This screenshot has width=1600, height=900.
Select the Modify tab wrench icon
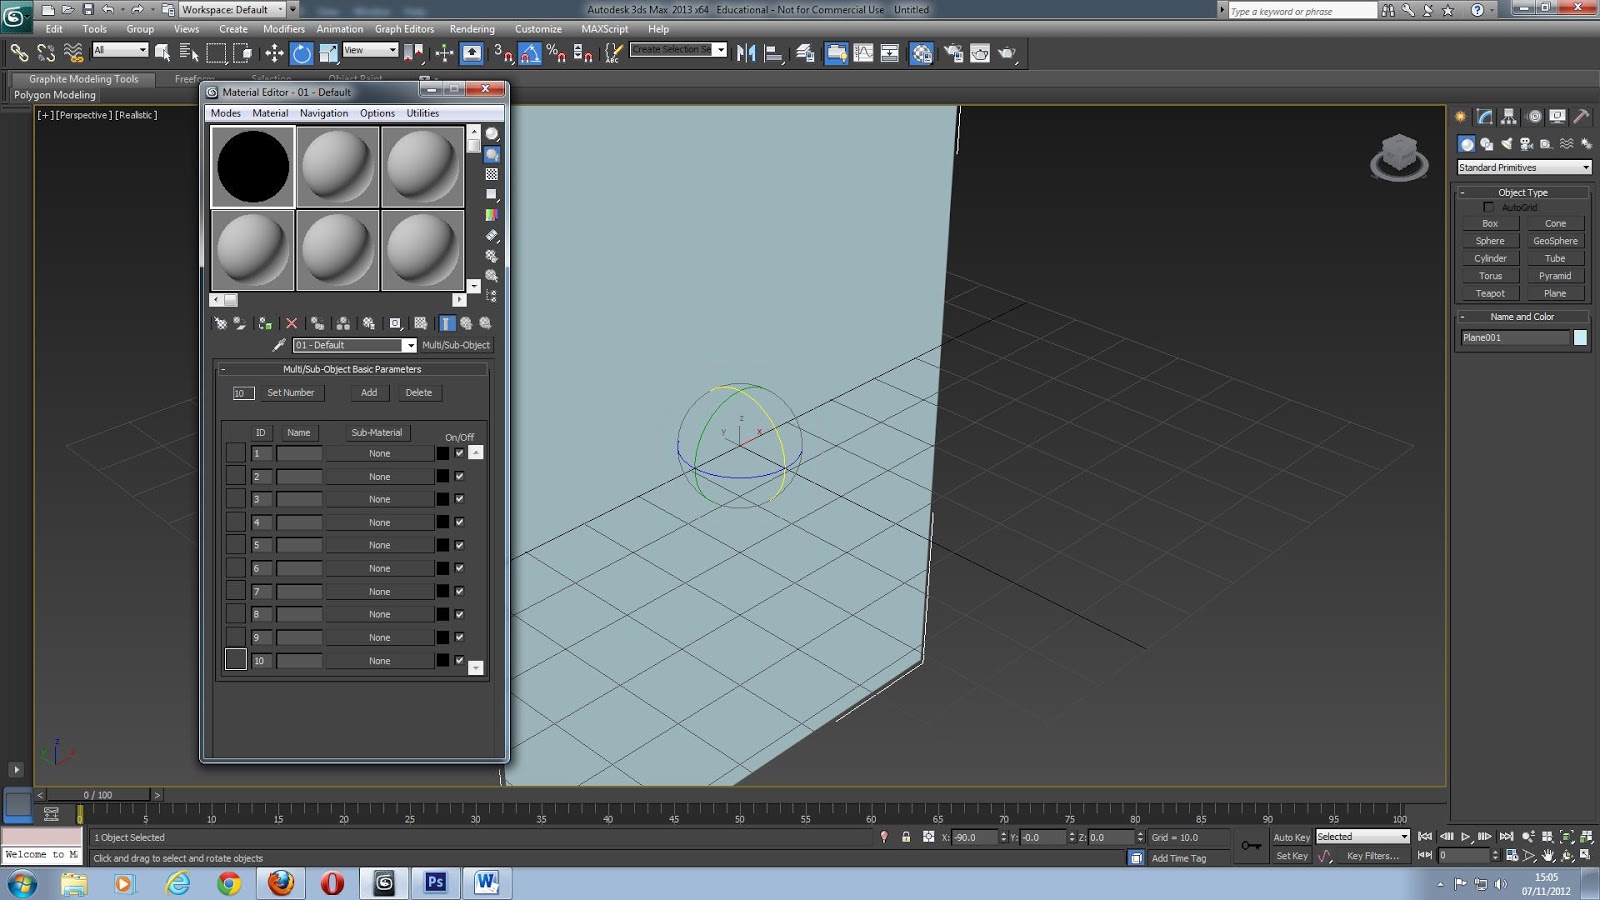point(1483,116)
